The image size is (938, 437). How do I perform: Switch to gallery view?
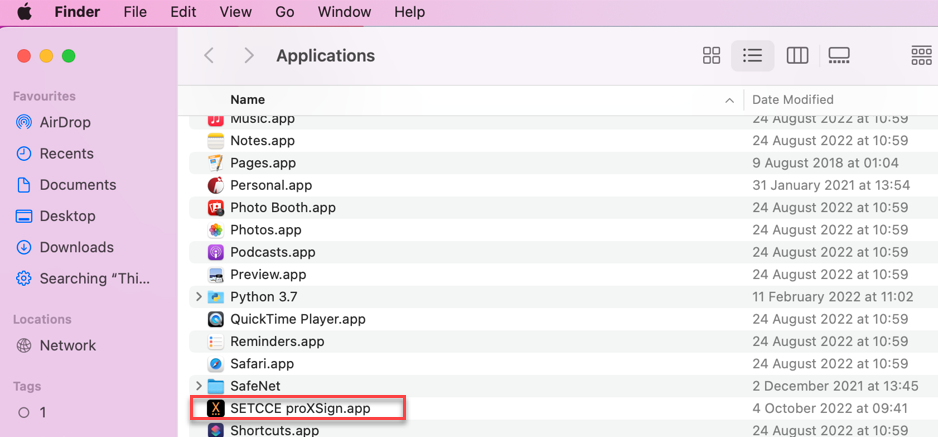[839, 56]
